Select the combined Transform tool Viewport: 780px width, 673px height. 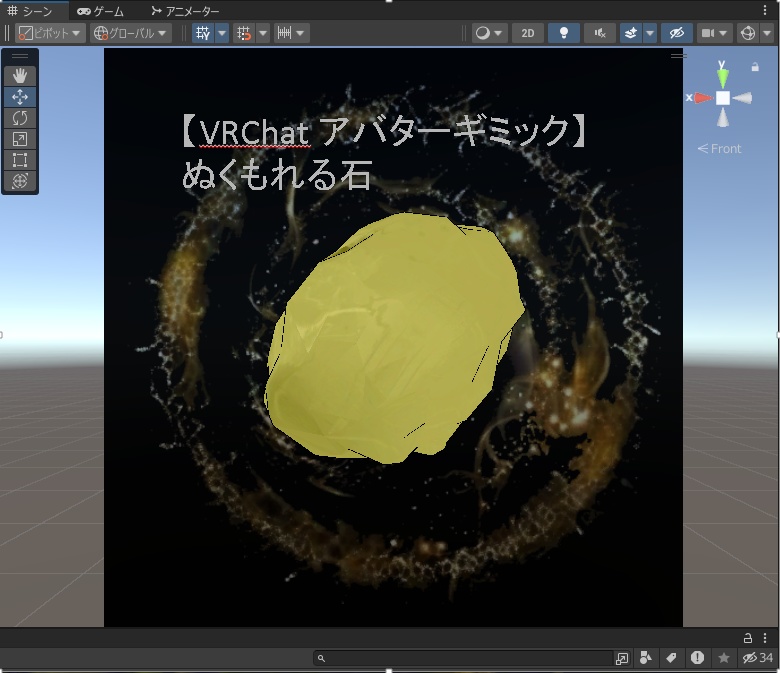tap(20, 181)
